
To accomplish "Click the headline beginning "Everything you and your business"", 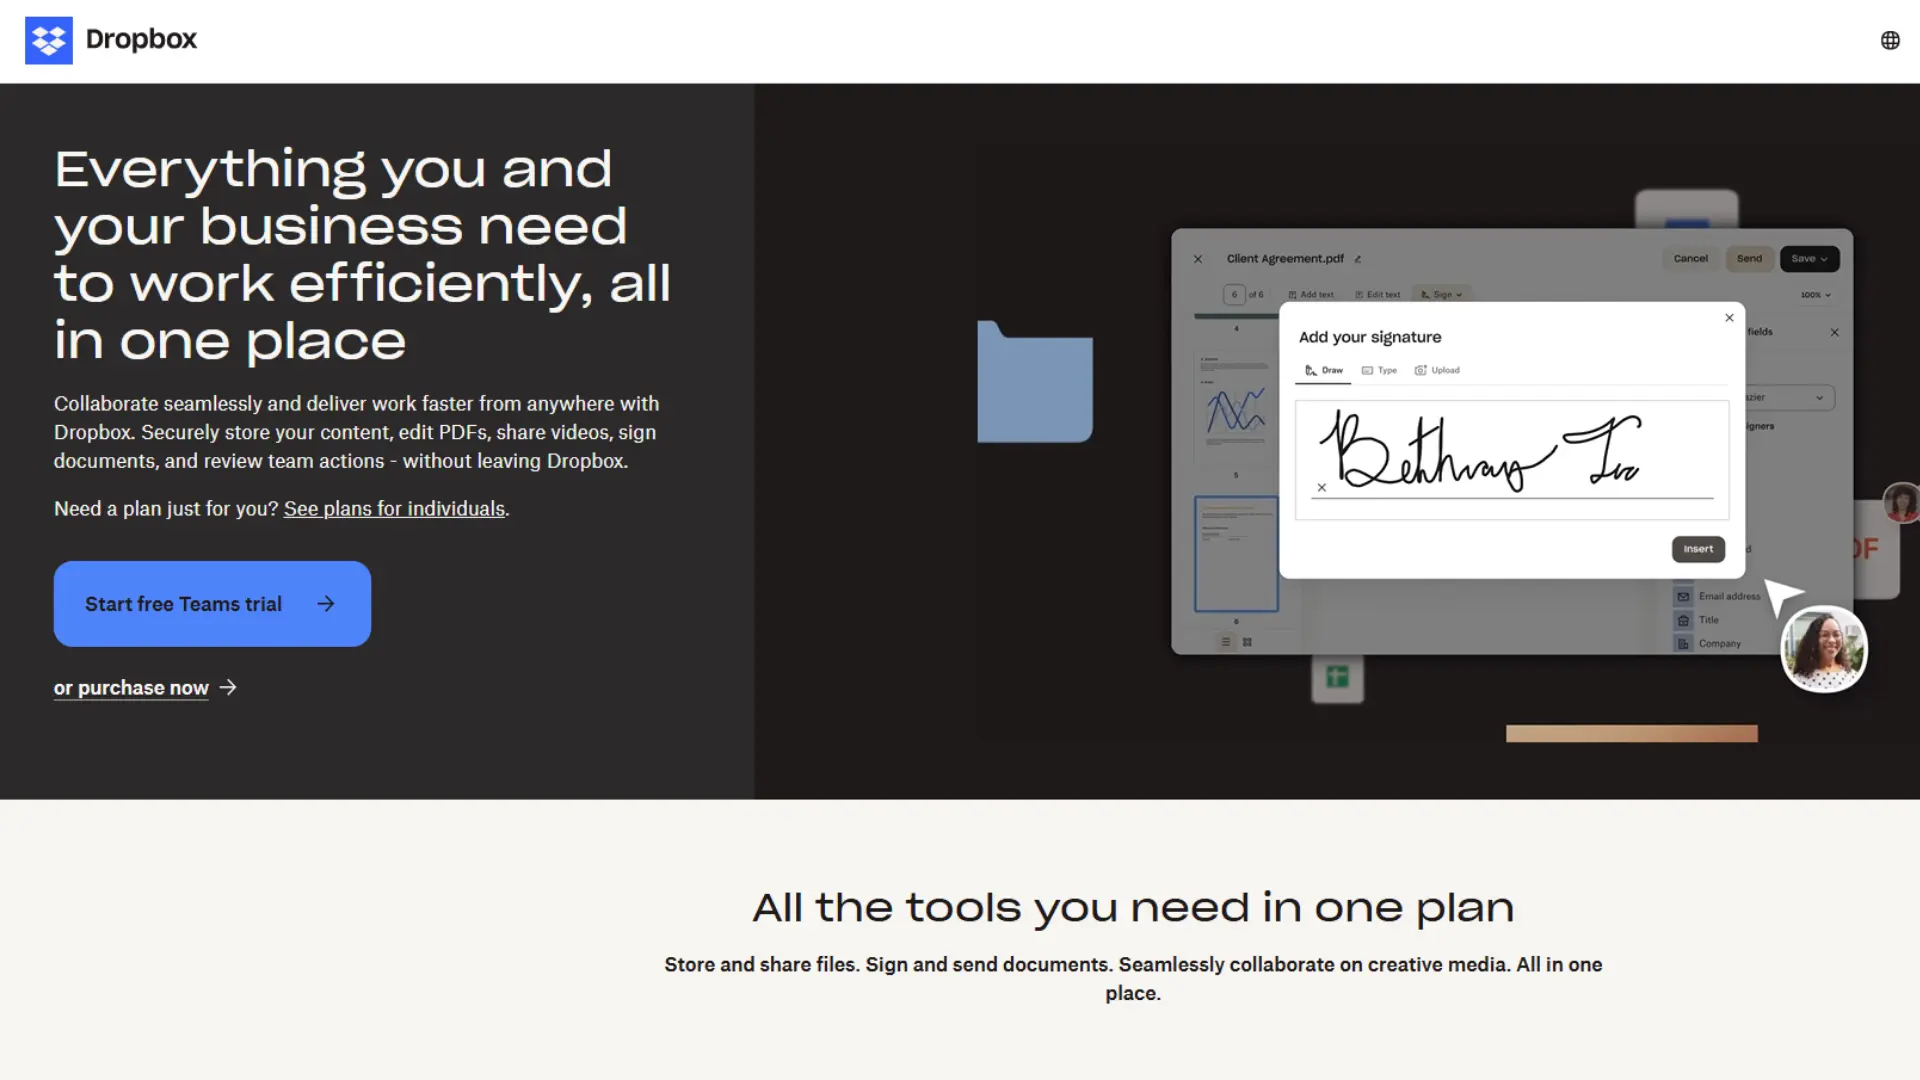I will (x=362, y=255).
